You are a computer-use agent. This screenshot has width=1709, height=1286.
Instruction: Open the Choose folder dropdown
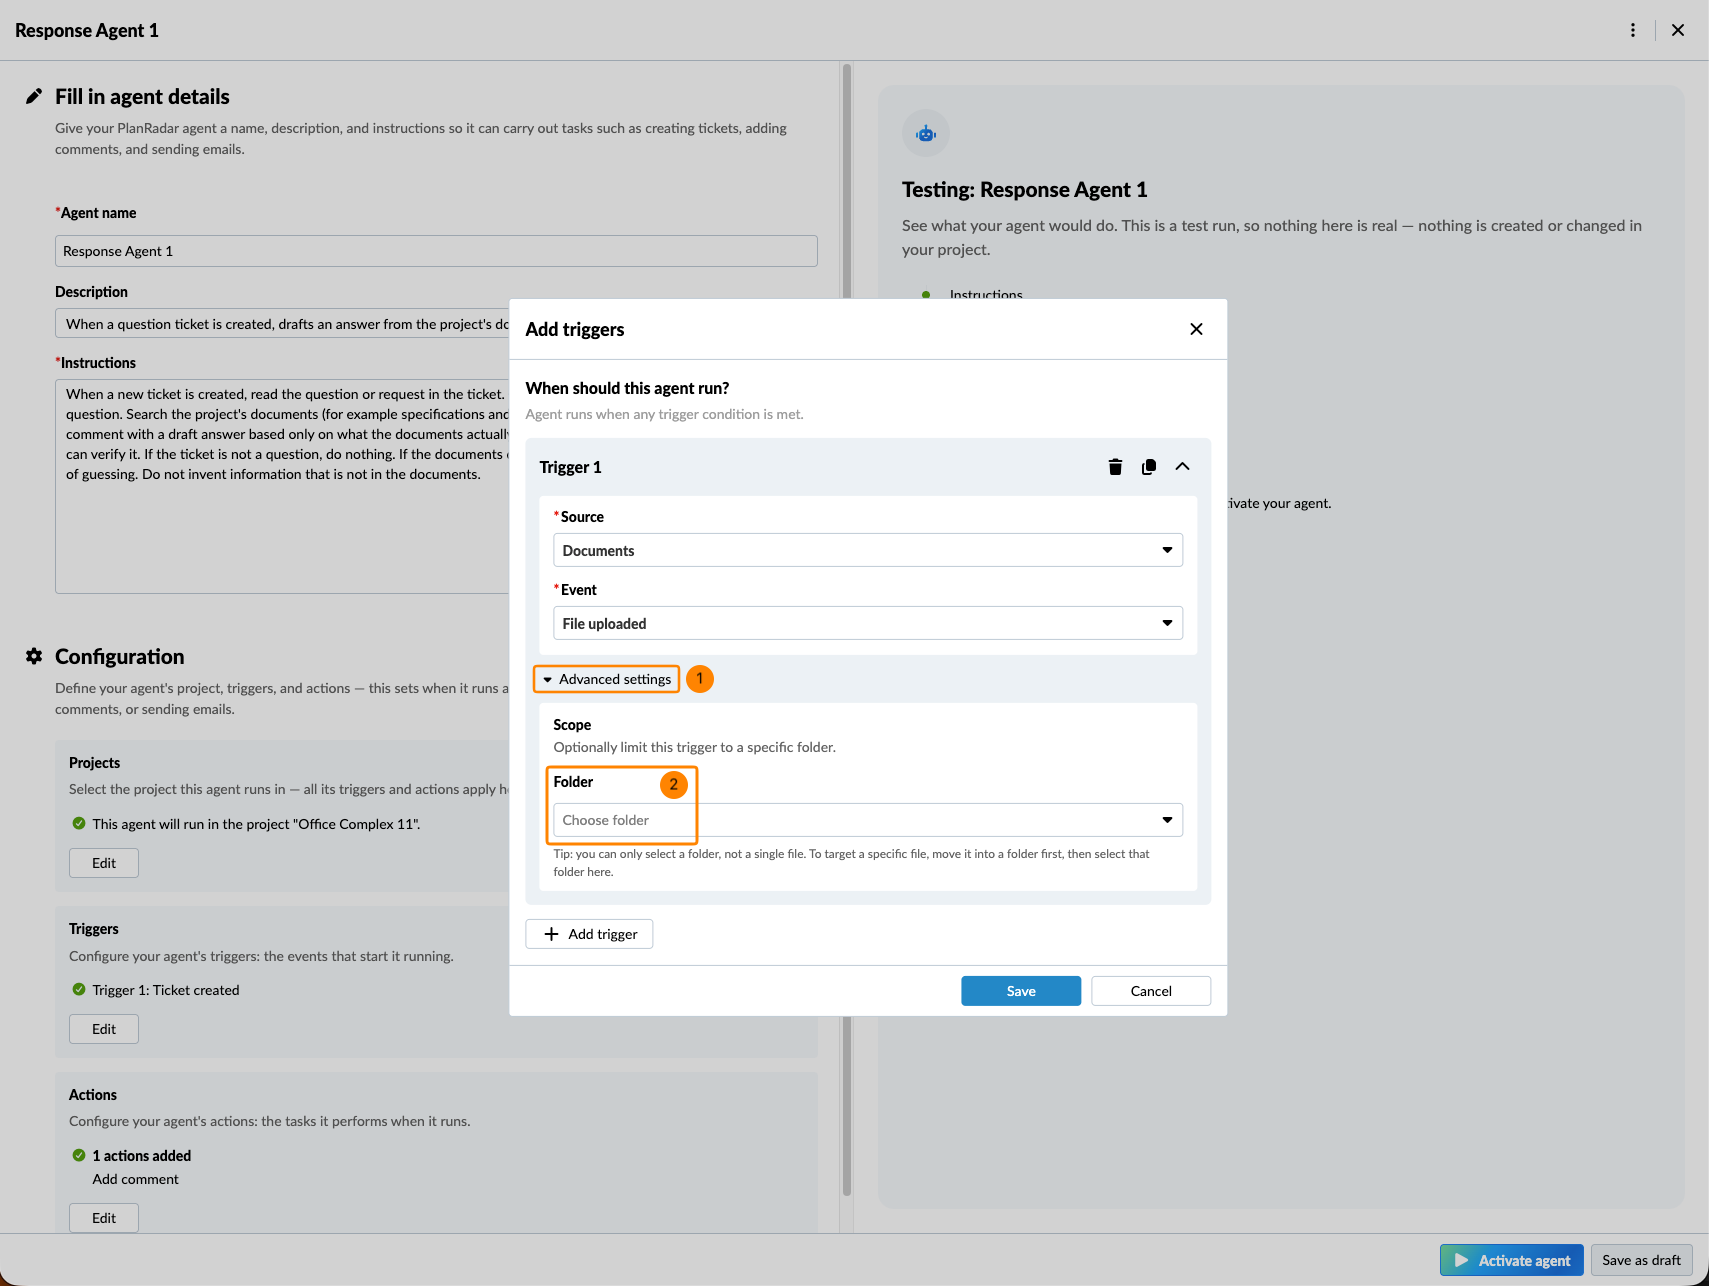click(x=868, y=820)
